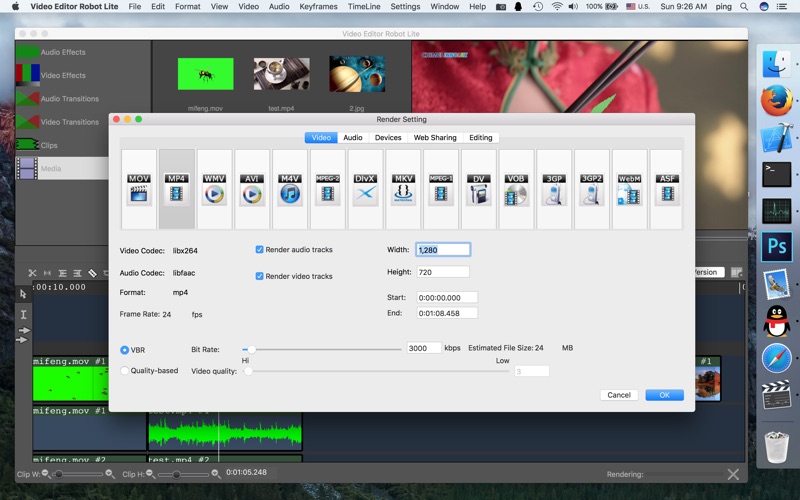Click the Width input field
The image size is (800, 500).
tap(443, 249)
